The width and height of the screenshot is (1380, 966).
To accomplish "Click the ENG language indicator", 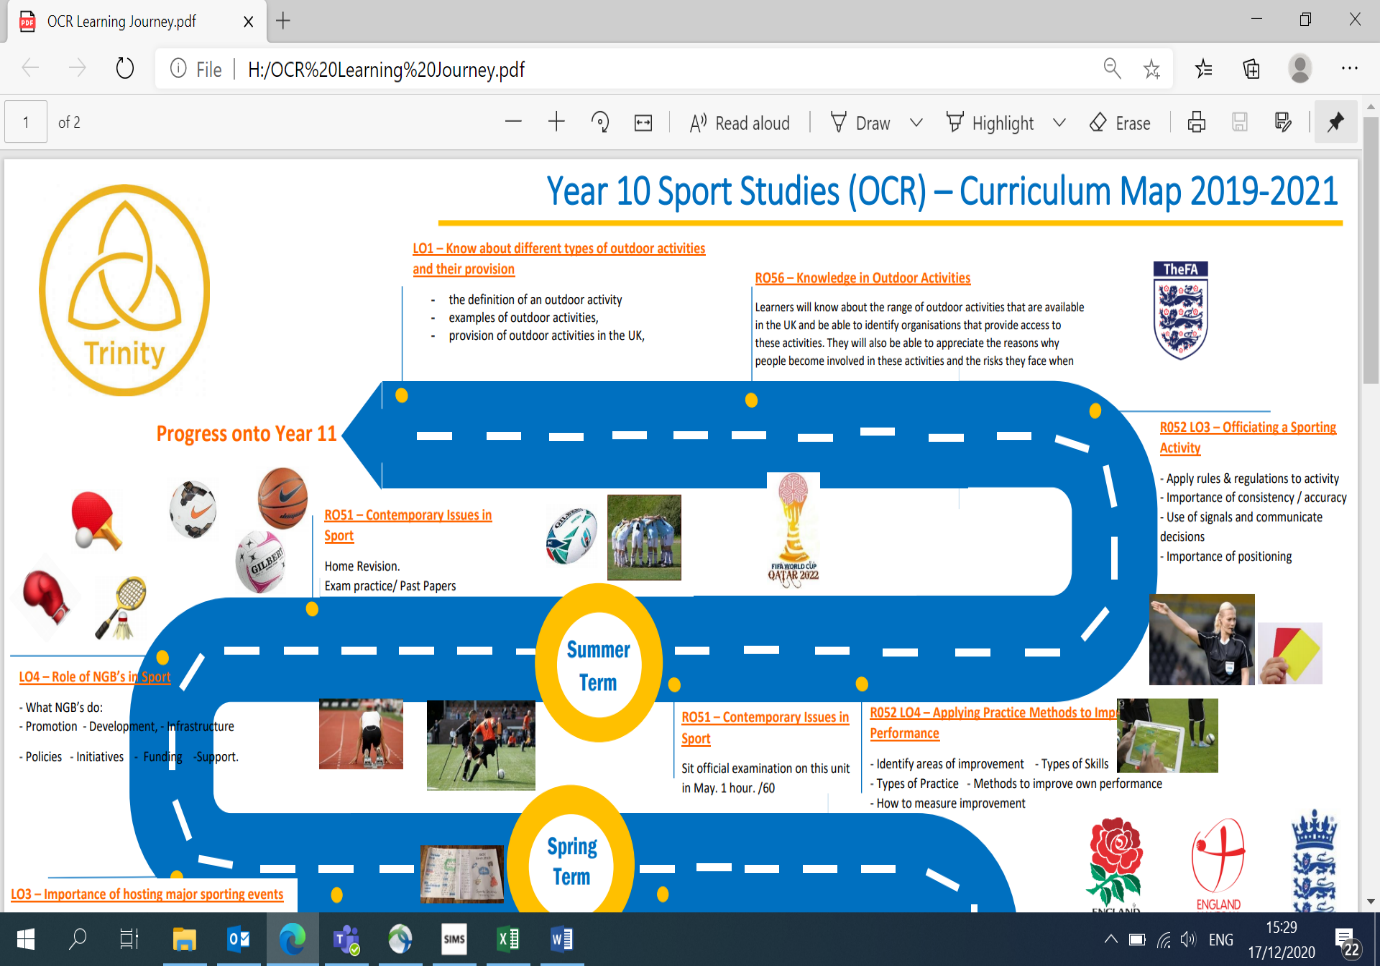I will (x=1221, y=940).
